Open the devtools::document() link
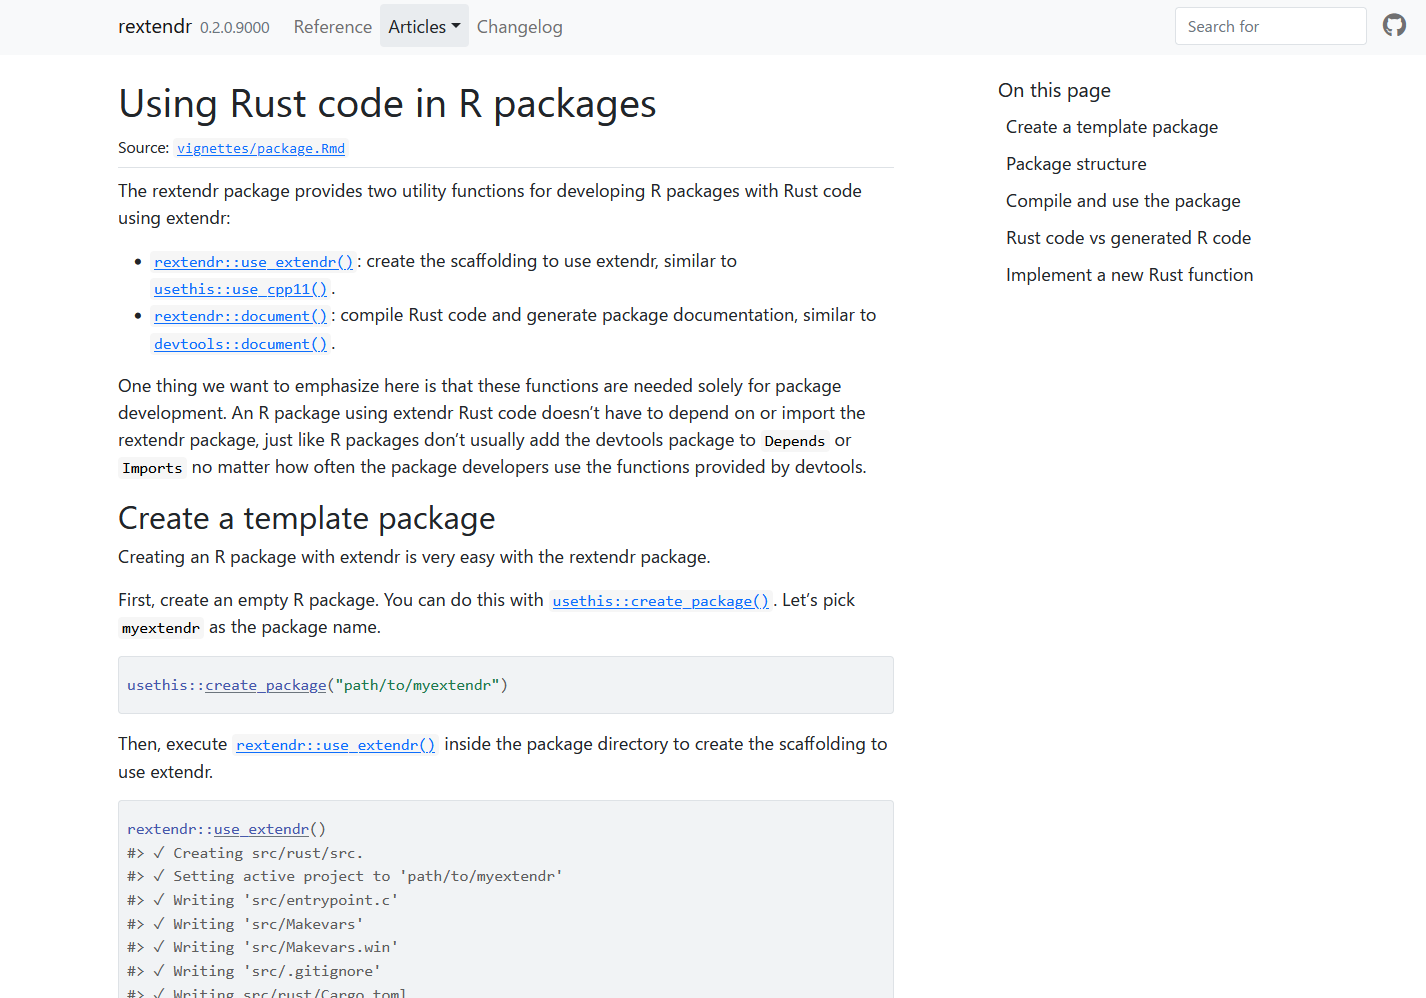1426x998 pixels. (240, 344)
